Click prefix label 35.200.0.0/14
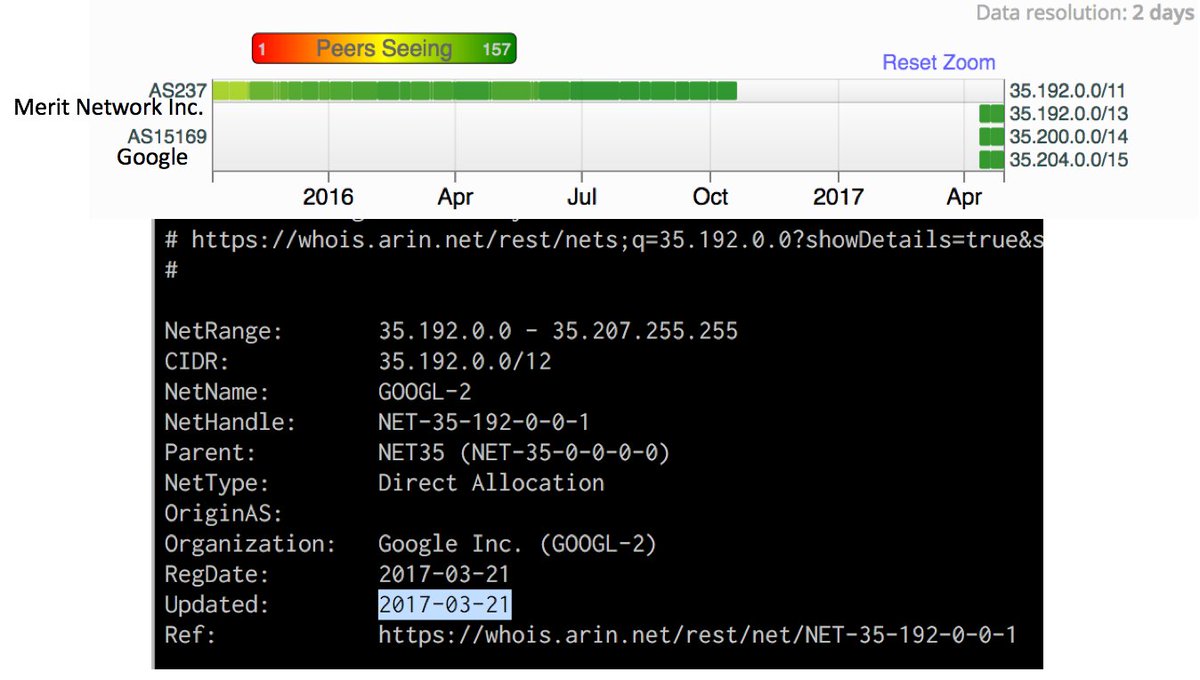 pos(1068,136)
